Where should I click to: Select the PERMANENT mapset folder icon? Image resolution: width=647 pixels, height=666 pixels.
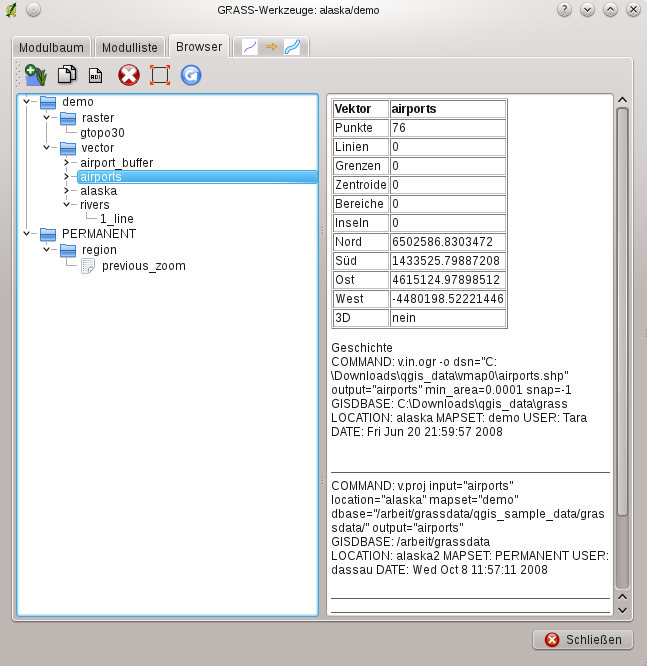coord(48,234)
